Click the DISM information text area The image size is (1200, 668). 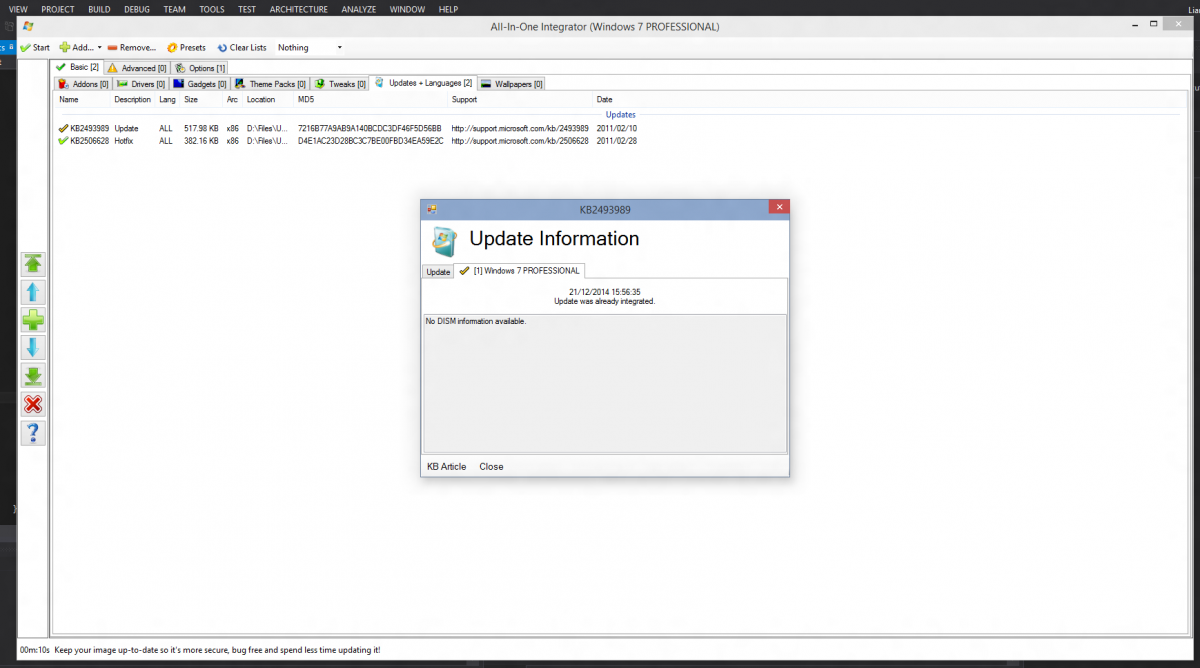605,384
